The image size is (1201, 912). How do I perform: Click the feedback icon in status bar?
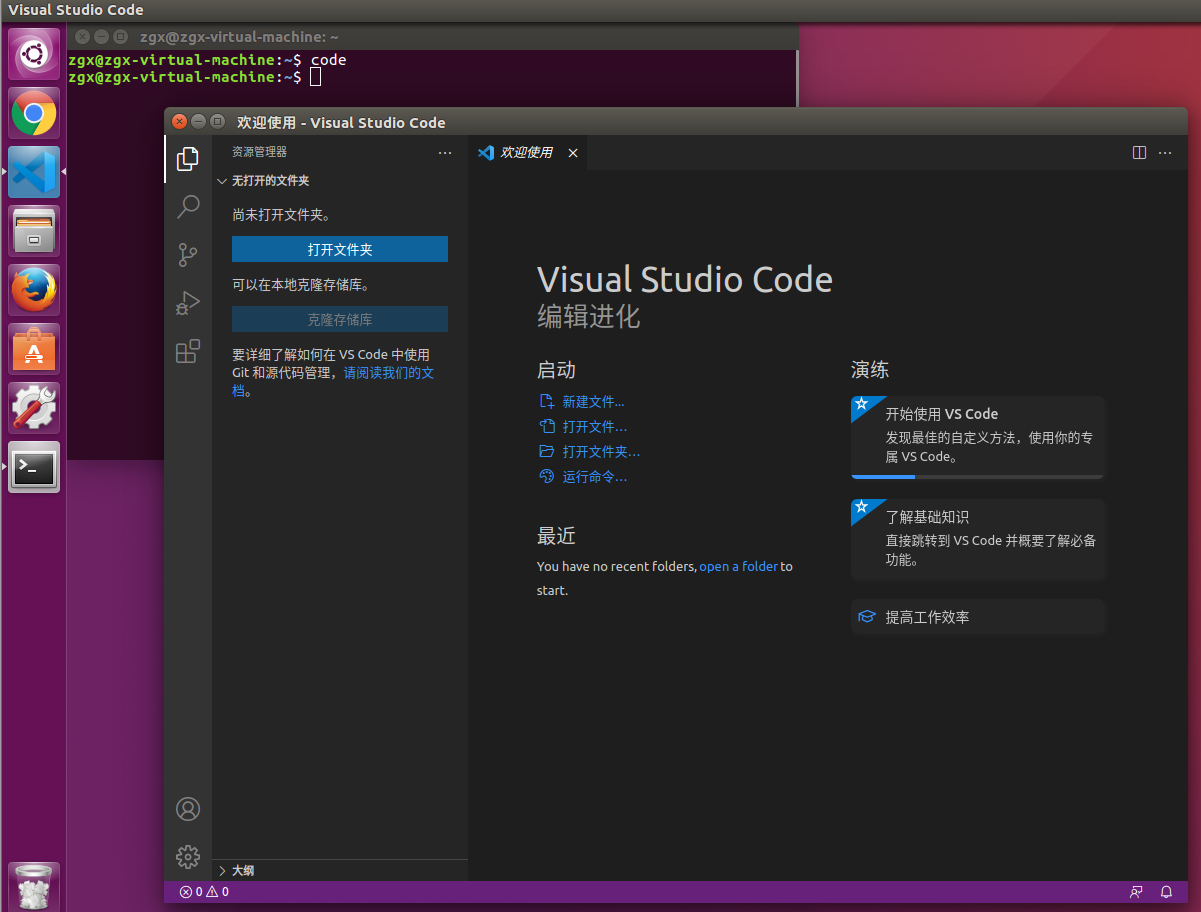click(1136, 892)
